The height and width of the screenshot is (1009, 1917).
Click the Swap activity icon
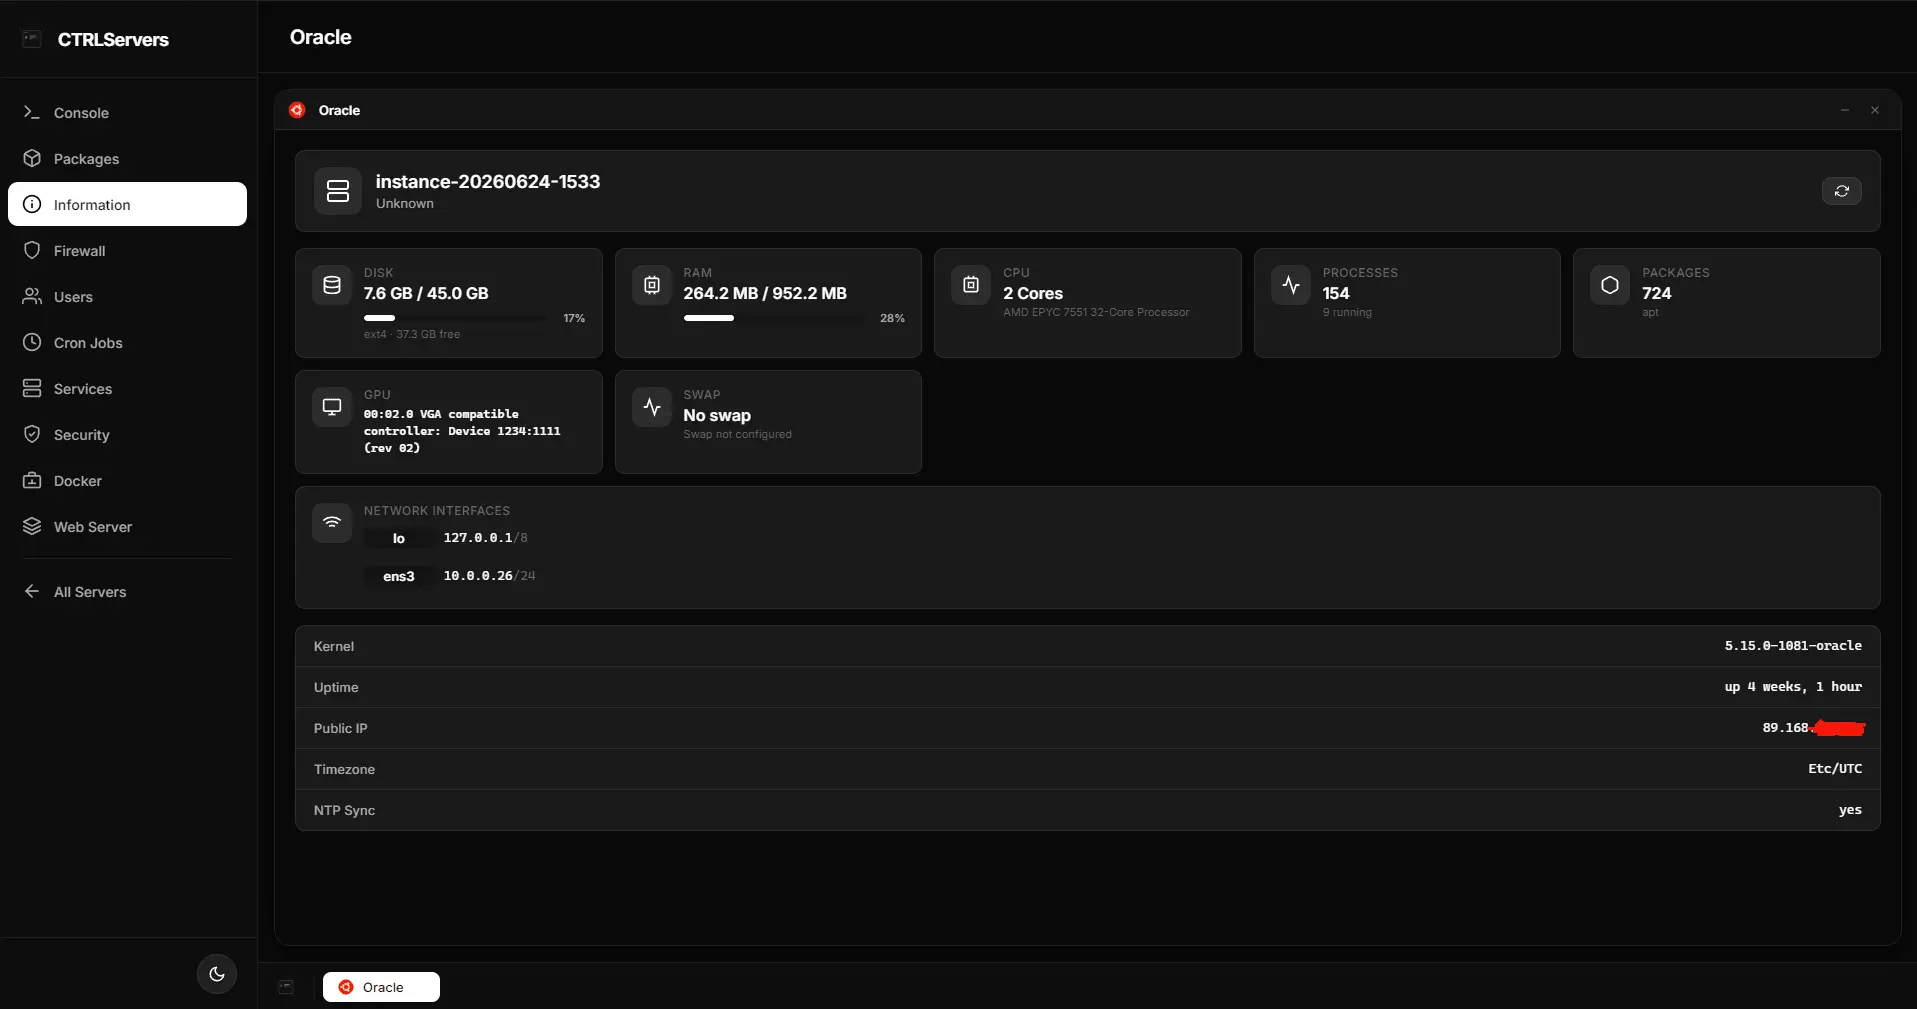coord(652,408)
